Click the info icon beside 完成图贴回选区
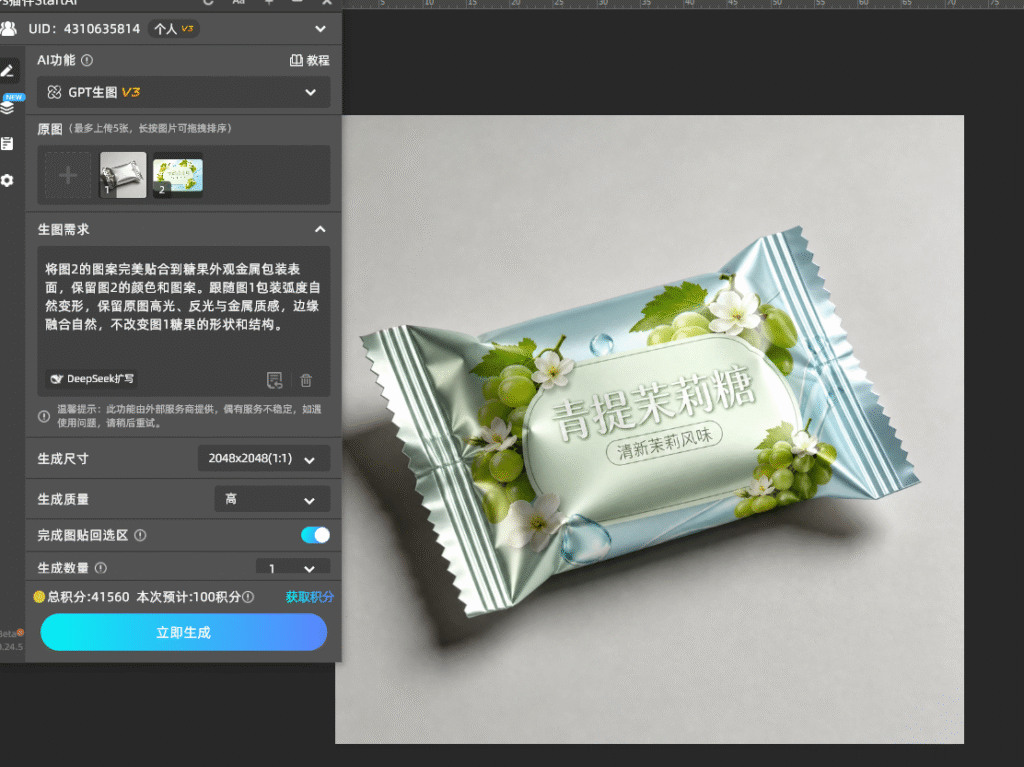The width and height of the screenshot is (1024, 767). [x=140, y=535]
